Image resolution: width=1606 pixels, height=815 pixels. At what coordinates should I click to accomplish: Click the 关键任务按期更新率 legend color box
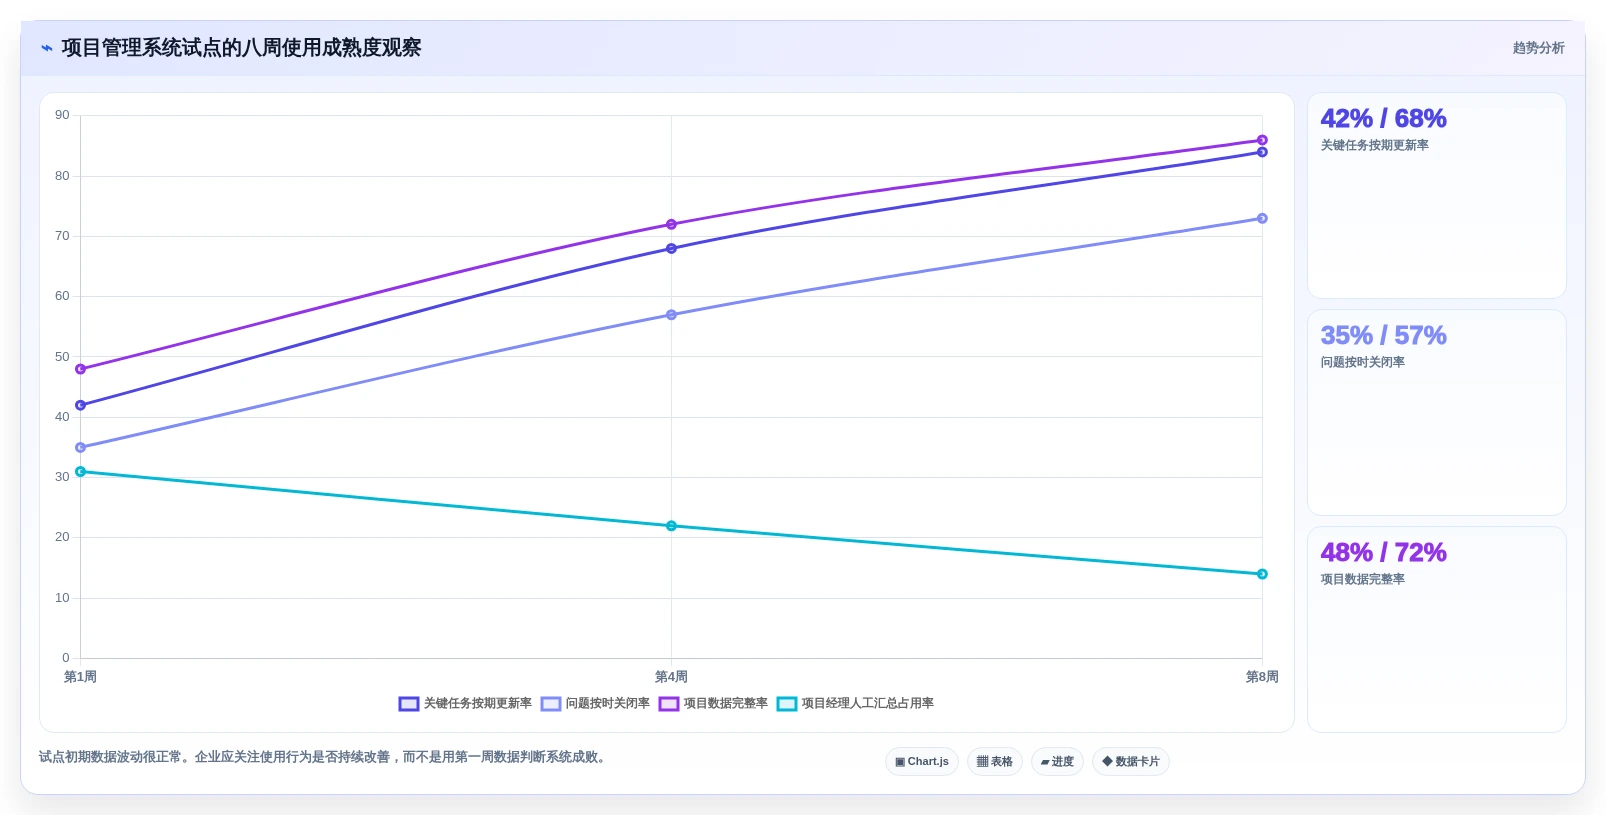(x=408, y=704)
